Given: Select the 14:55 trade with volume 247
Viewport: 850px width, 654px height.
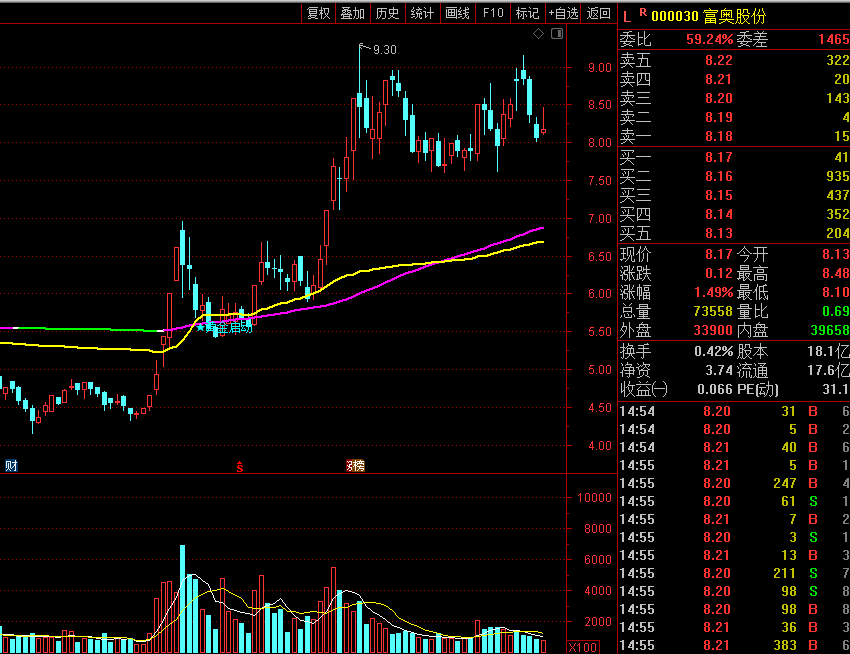Looking at the screenshot, I should [x=734, y=483].
